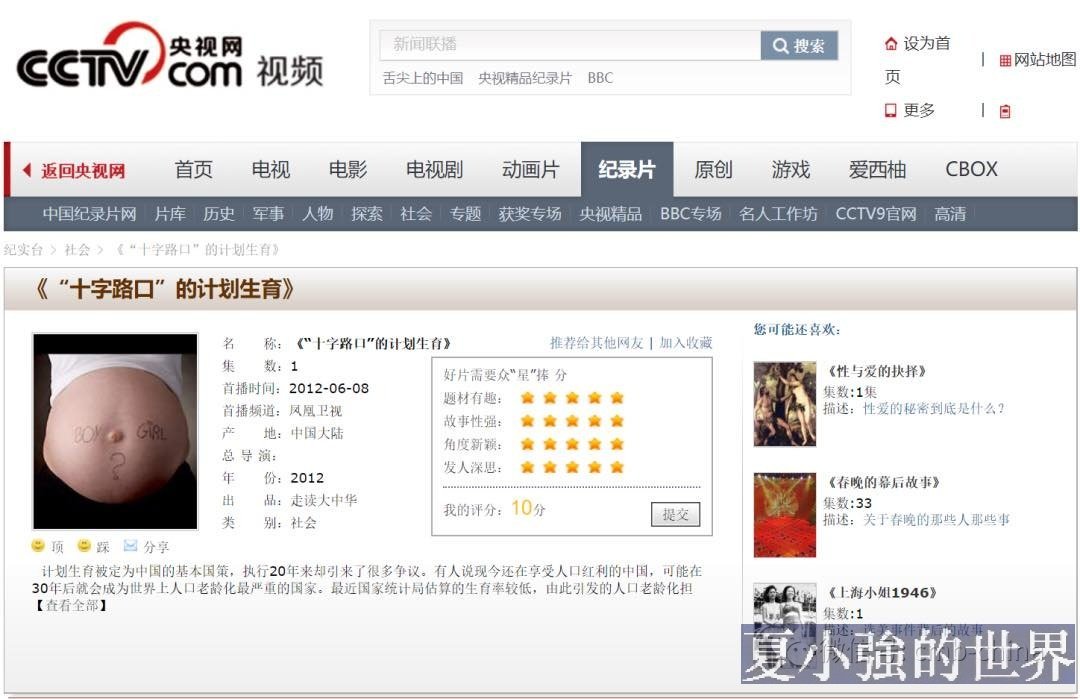
Task: Select the 纪录片 tab
Action: (627, 169)
